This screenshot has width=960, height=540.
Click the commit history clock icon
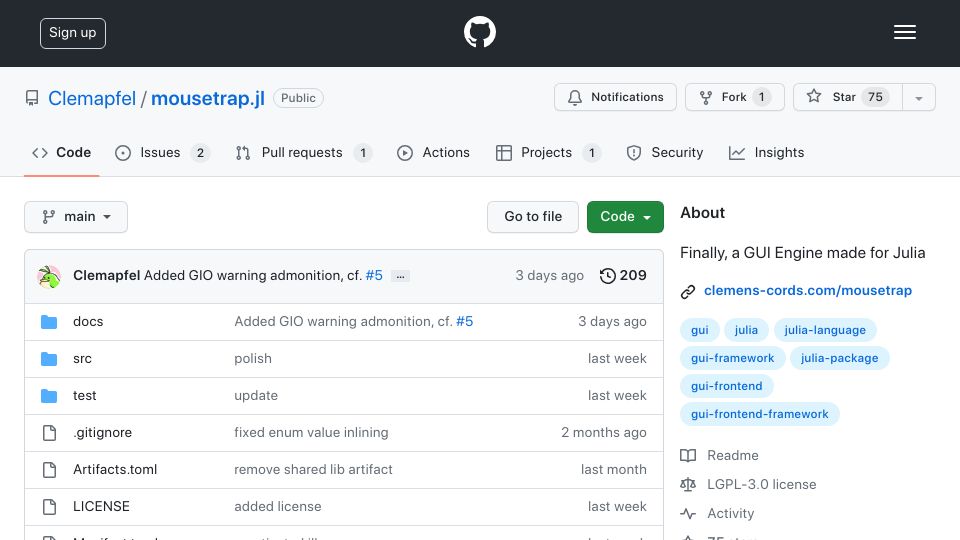(x=607, y=276)
